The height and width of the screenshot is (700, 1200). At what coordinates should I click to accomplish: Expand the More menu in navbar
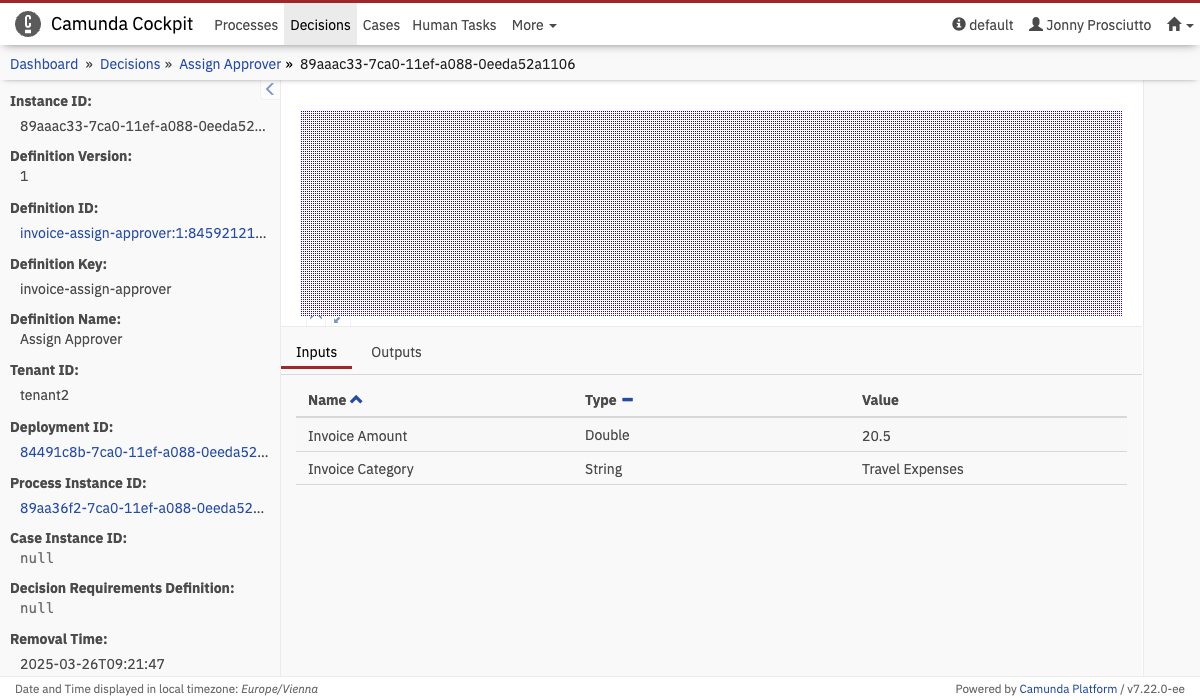click(x=534, y=25)
